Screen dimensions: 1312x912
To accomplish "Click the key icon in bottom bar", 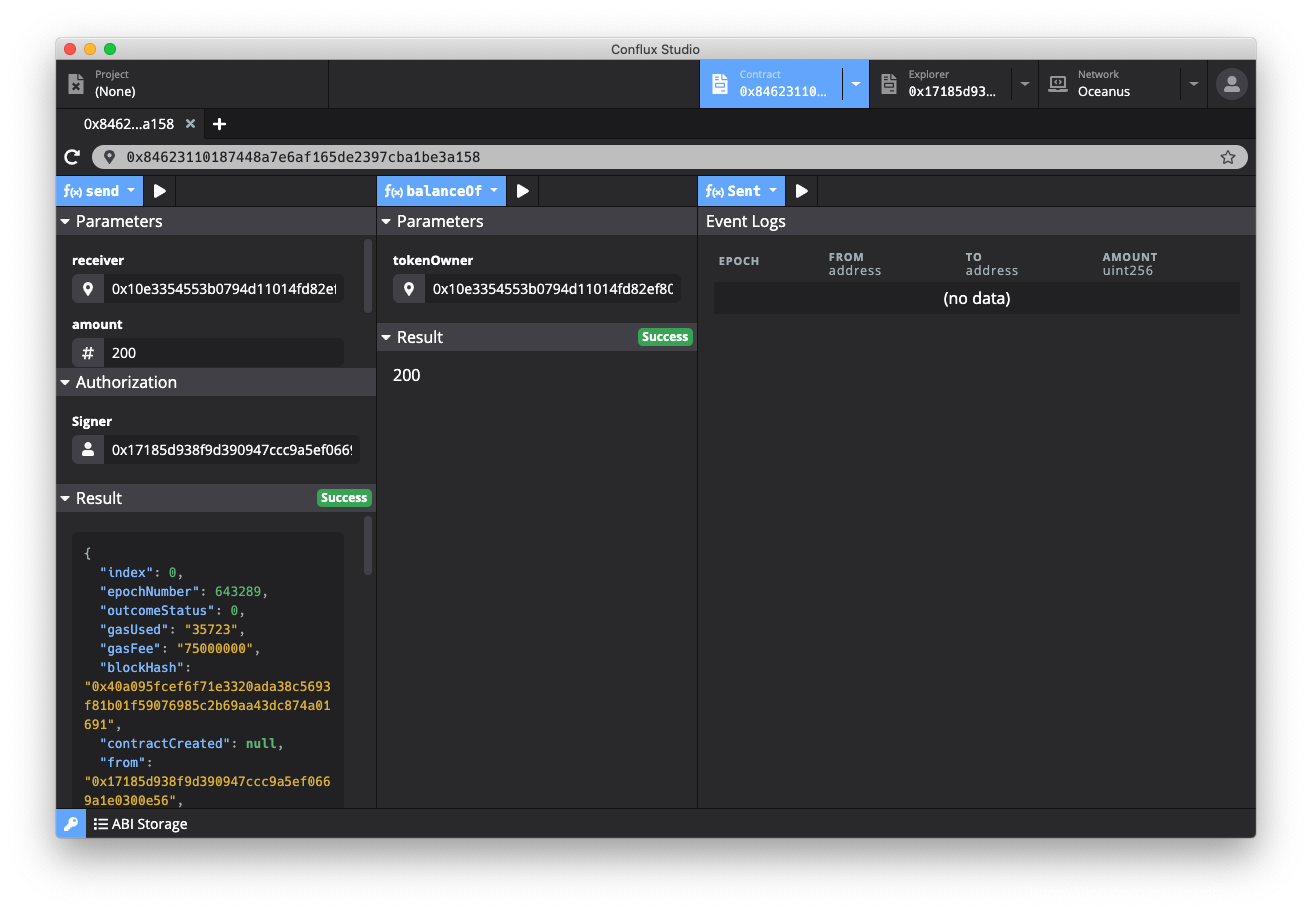I will tap(71, 824).
